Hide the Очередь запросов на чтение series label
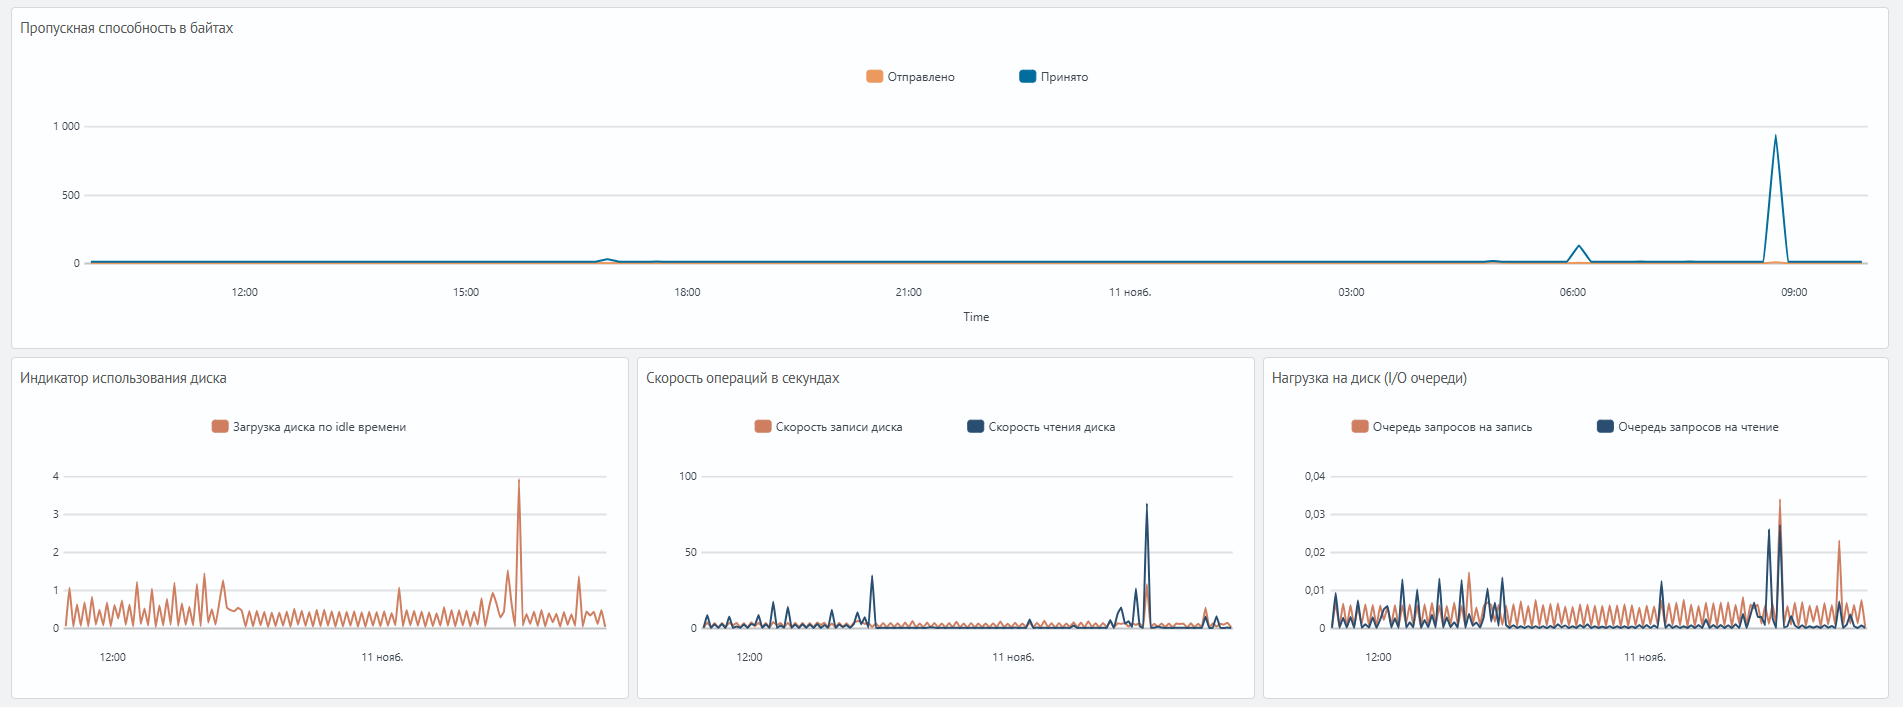1903x707 pixels. pyautogui.click(x=1698, y=427)
